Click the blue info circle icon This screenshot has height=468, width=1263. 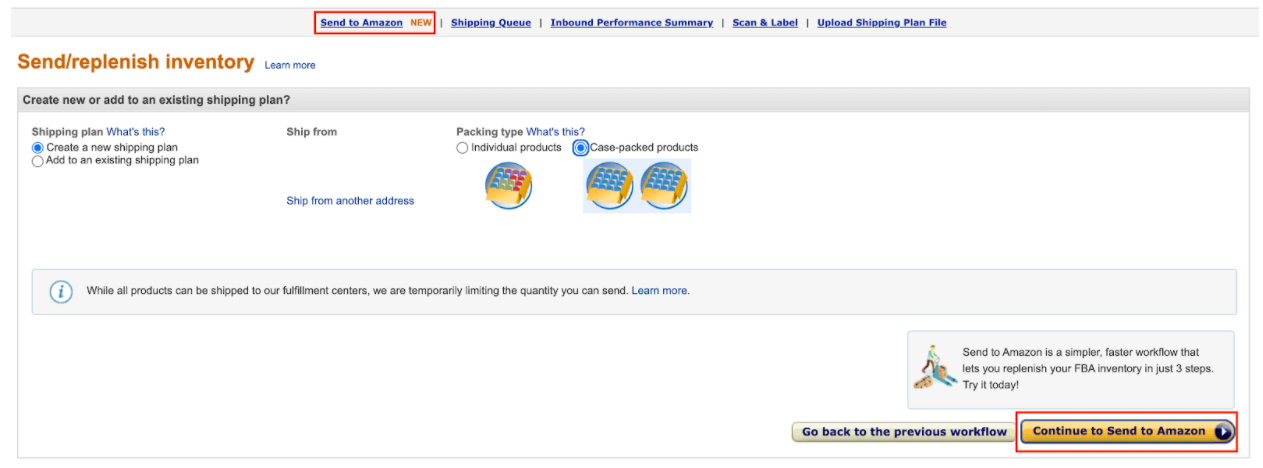61,291
